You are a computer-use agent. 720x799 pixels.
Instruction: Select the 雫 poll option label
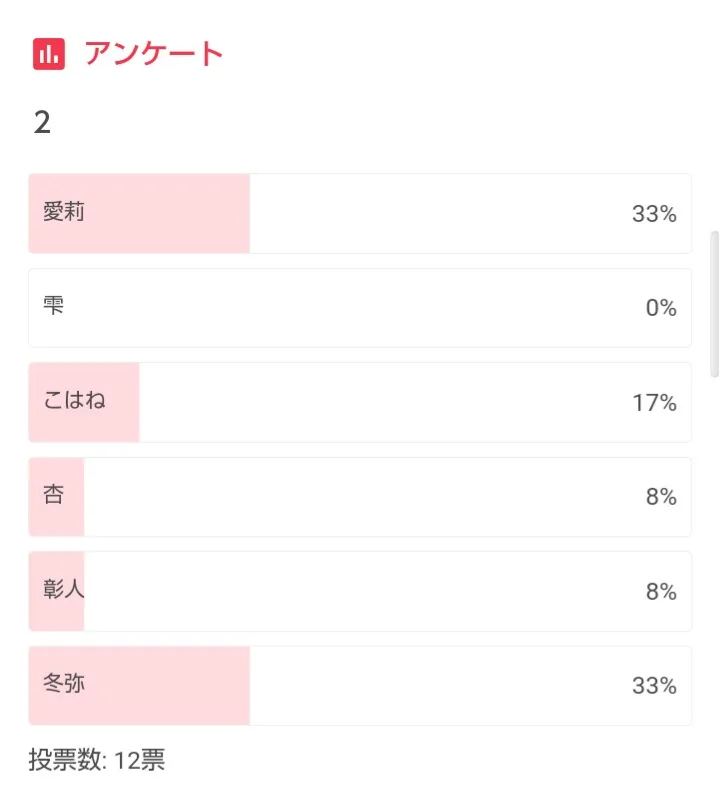[x=54, y=306]
